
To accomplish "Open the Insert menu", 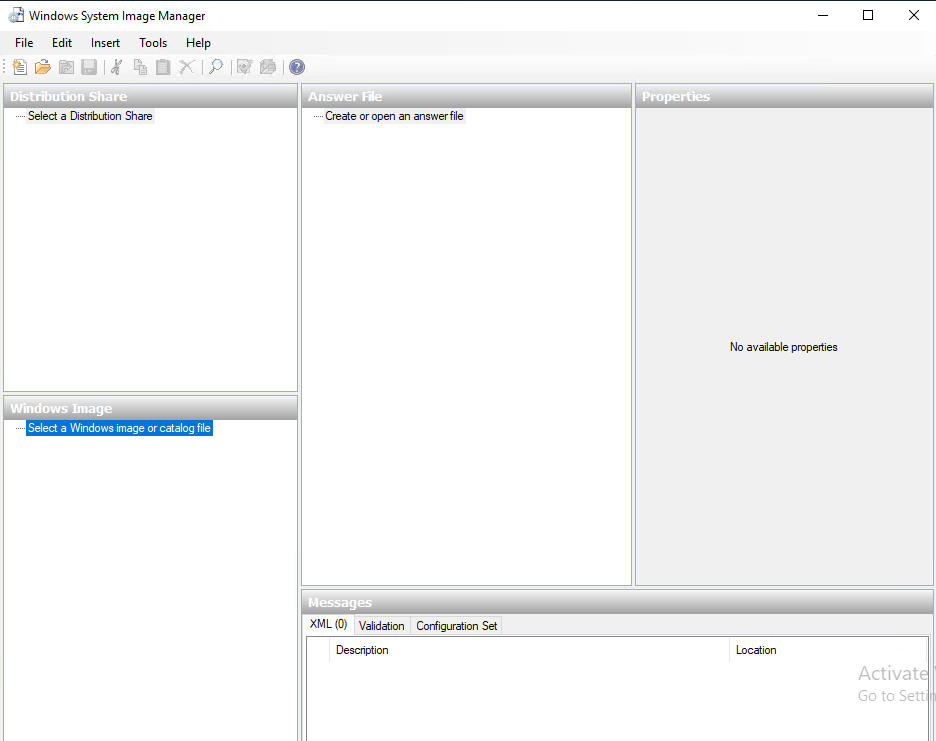I will click(105, 43).
